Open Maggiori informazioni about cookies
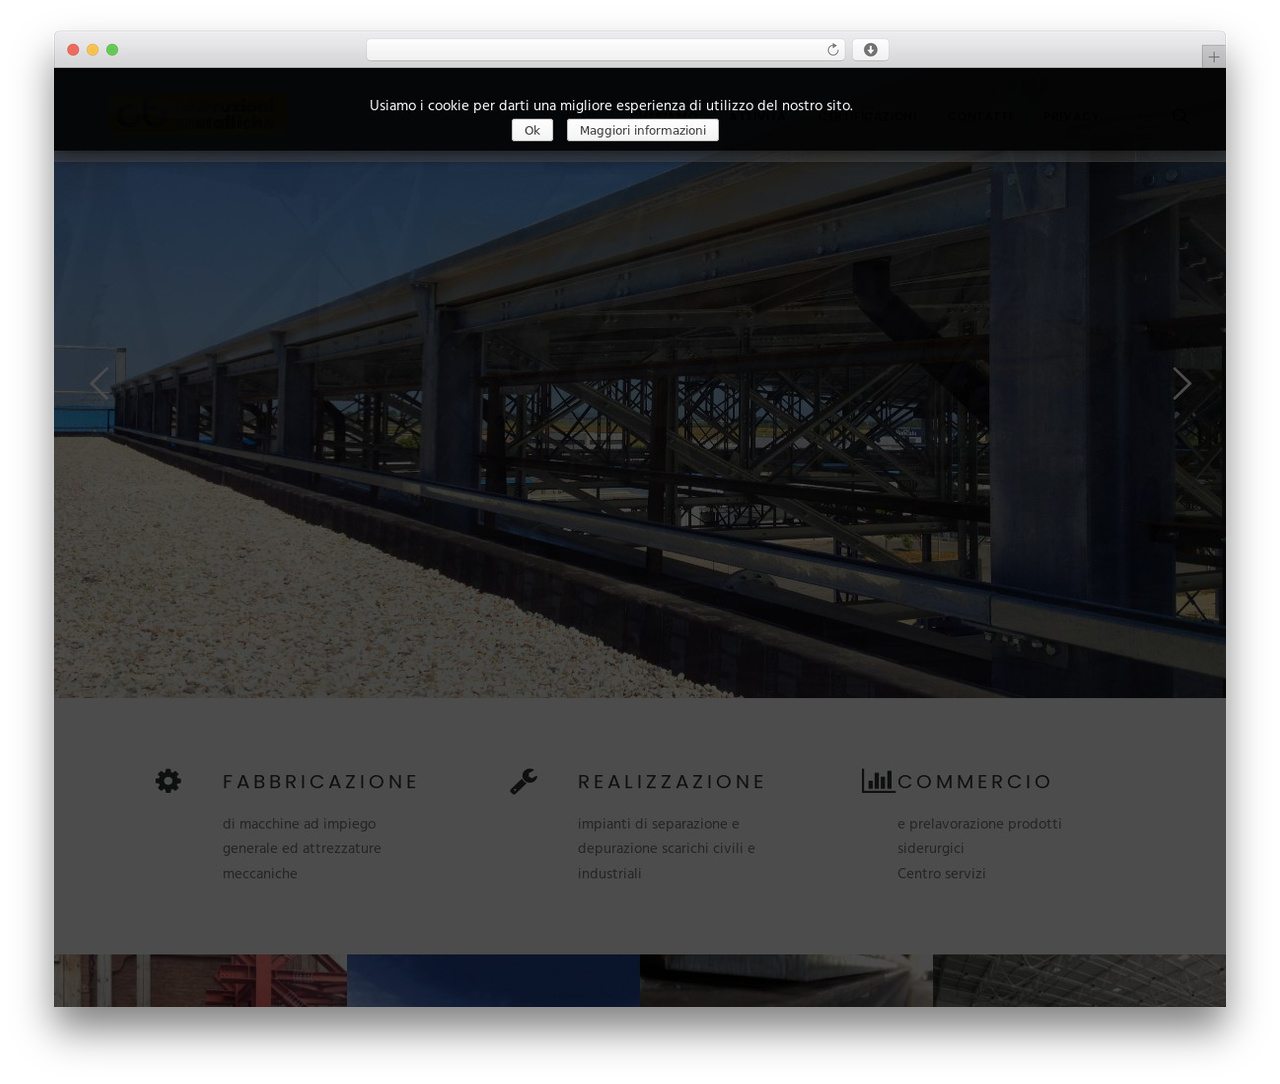This screenshot has width=1280, height=1084. point(642,130)
